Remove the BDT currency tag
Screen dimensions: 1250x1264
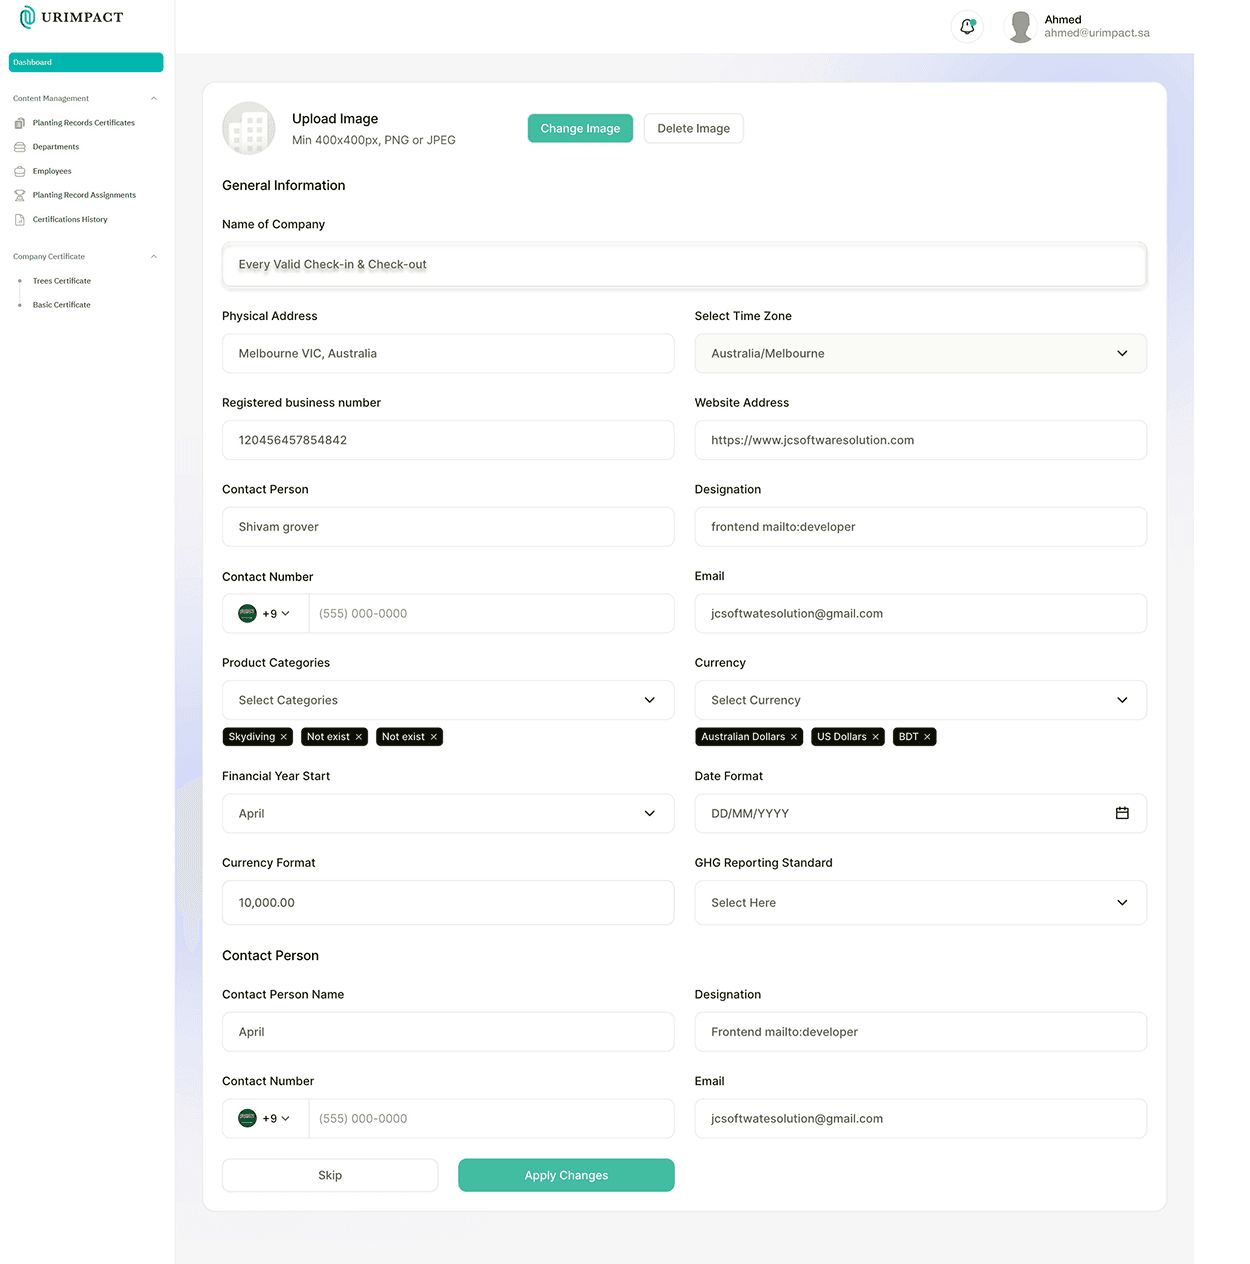[927, 737]
